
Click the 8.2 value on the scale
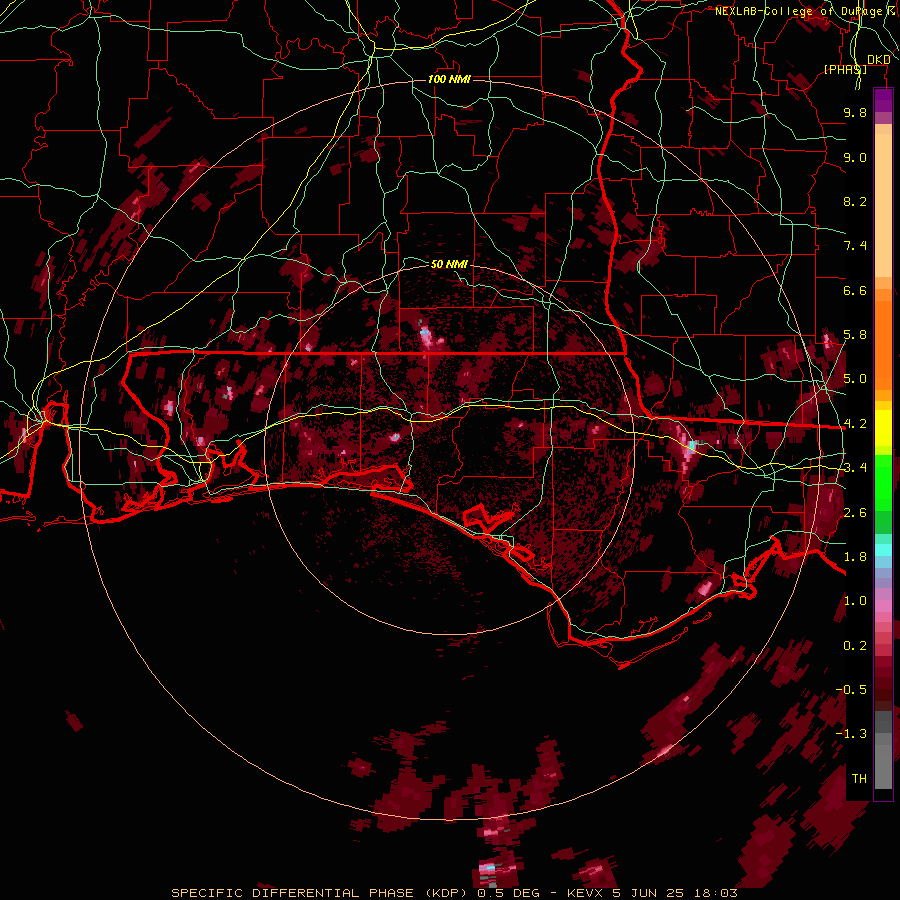(855, 201)
